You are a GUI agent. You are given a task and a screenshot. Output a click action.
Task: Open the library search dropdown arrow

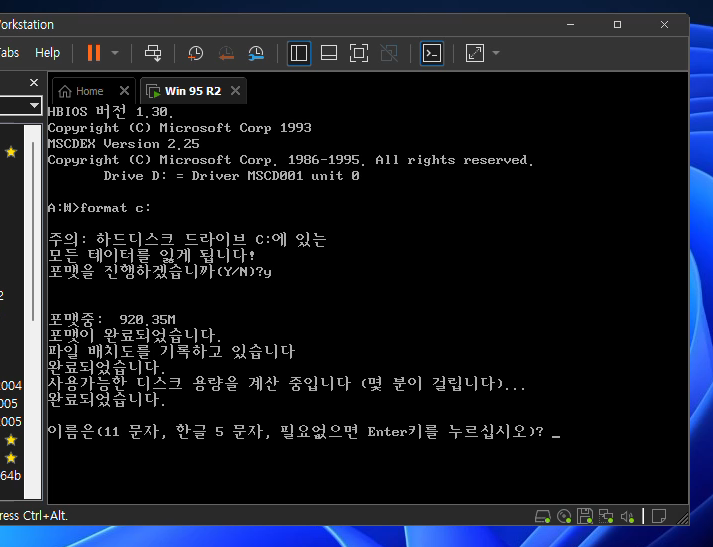34,105
